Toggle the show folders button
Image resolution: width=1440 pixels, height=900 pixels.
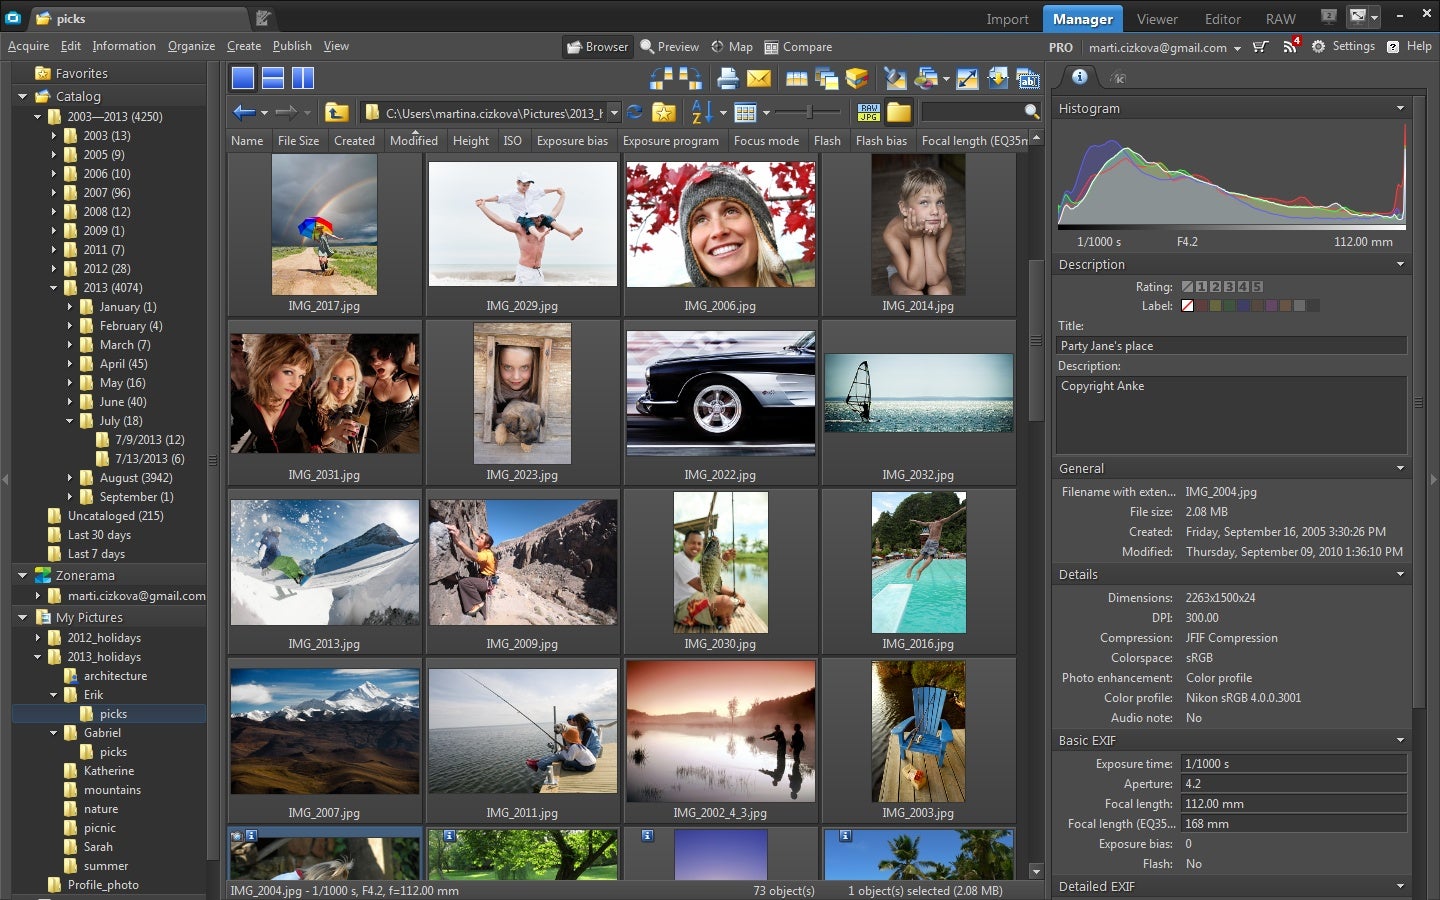tap(899, 112)
